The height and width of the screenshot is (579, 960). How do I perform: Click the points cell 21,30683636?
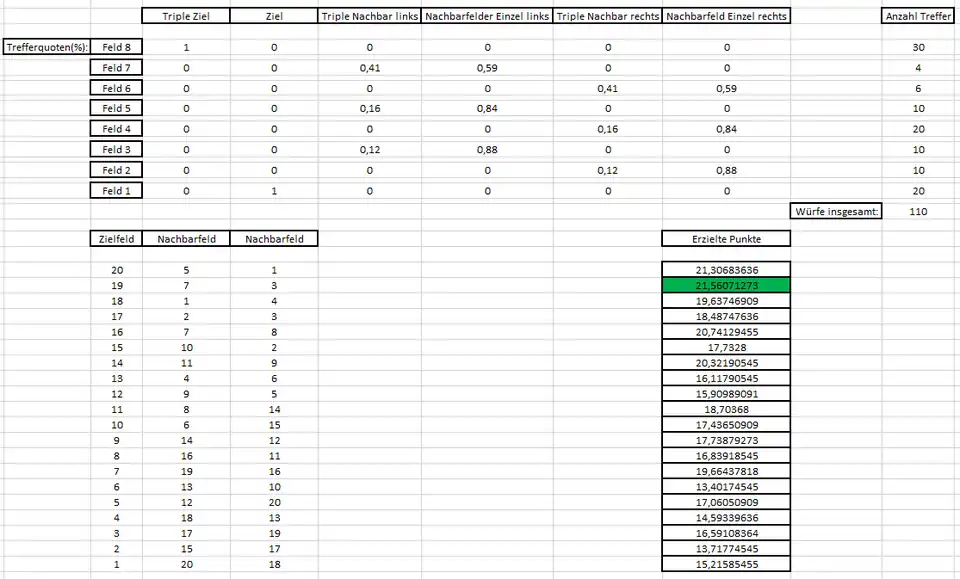coord(726,270)
